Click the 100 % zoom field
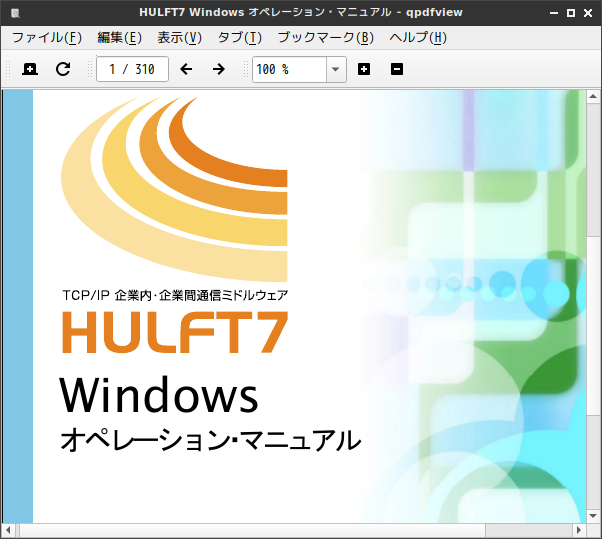The height and width of the screenshot is (539, 602). click(289, 69)
